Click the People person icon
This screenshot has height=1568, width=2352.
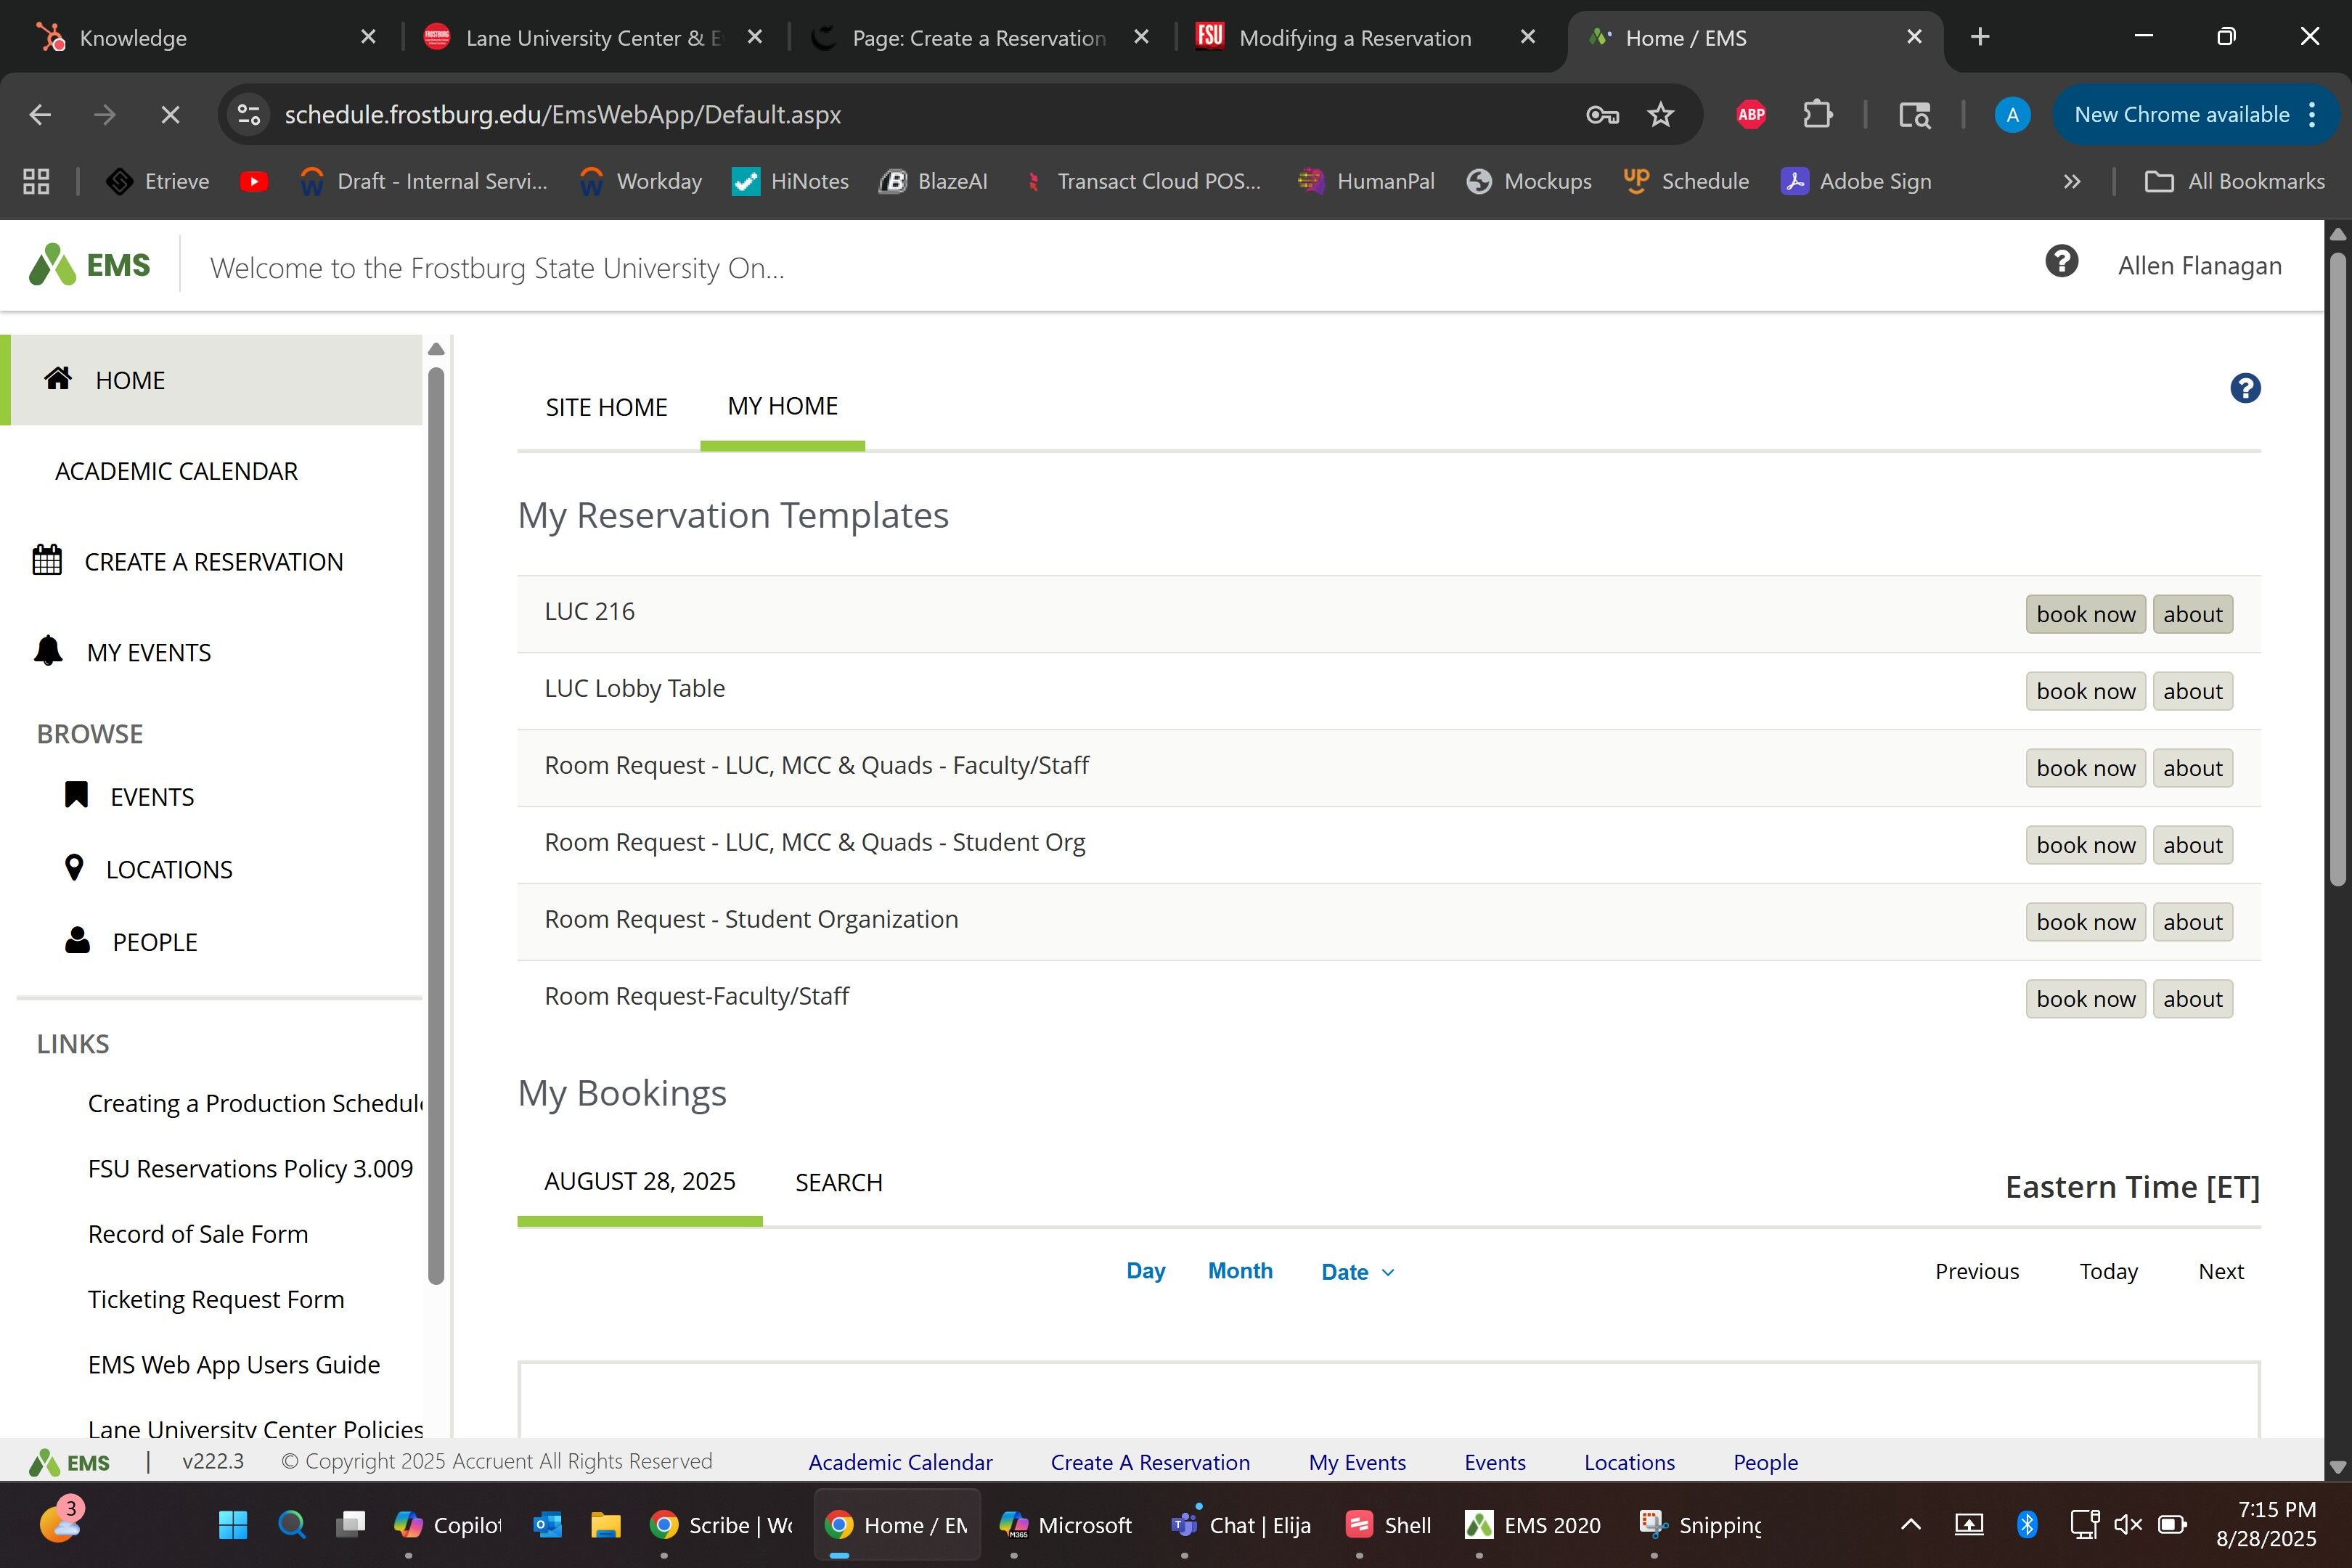(x=77, y=940)
